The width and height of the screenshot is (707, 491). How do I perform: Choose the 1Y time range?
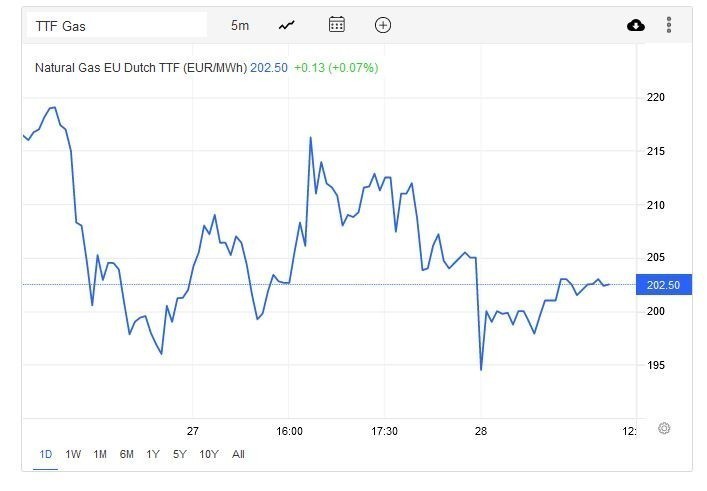coord(153,454)
